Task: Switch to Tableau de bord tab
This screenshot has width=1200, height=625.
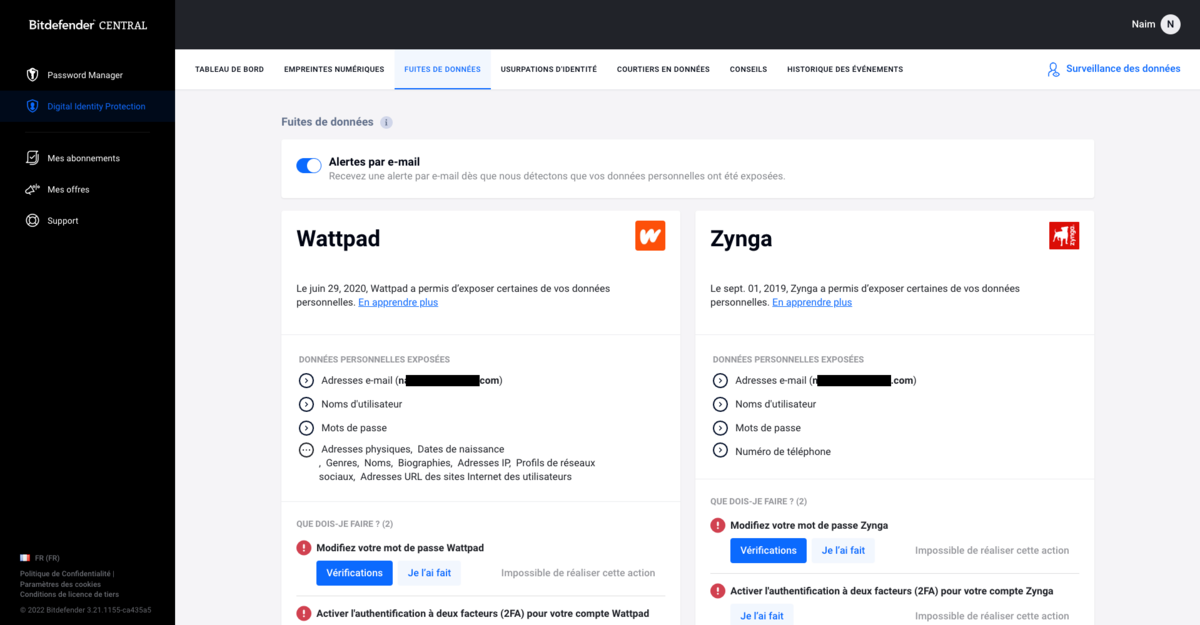Action: click(229, 69)
